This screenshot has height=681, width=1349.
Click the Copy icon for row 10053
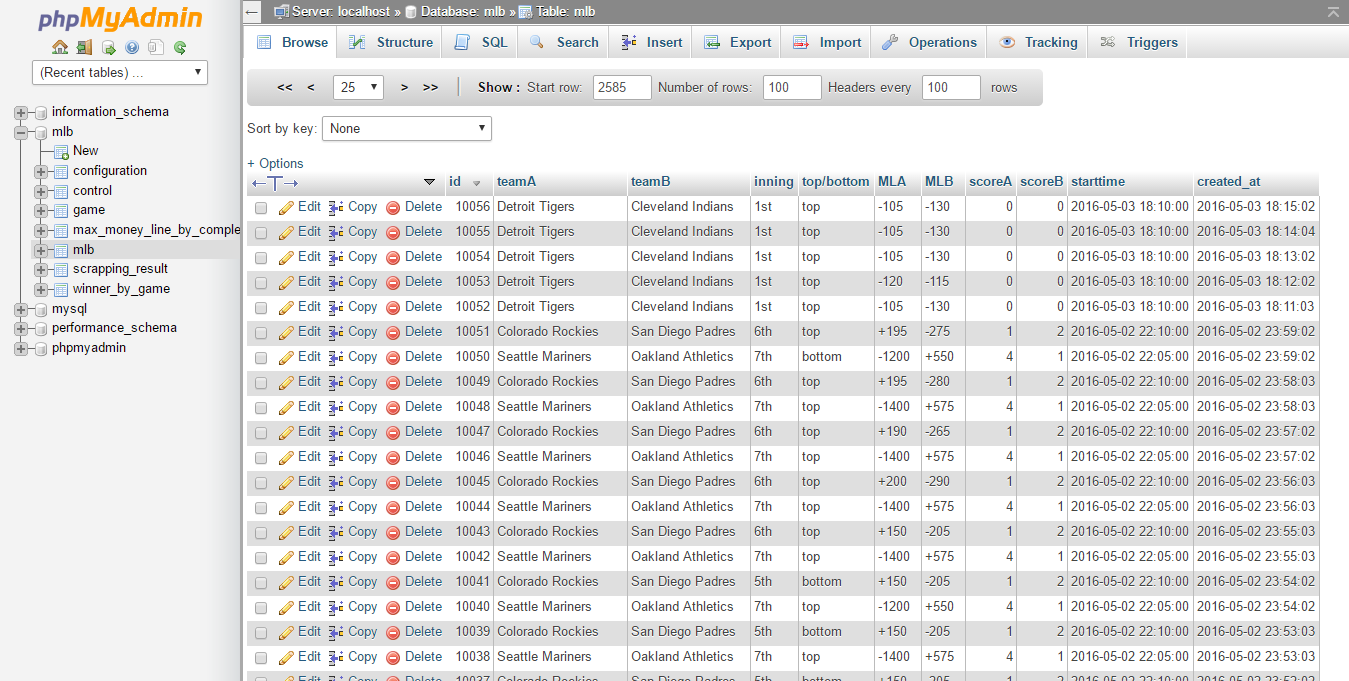[336, 282]
